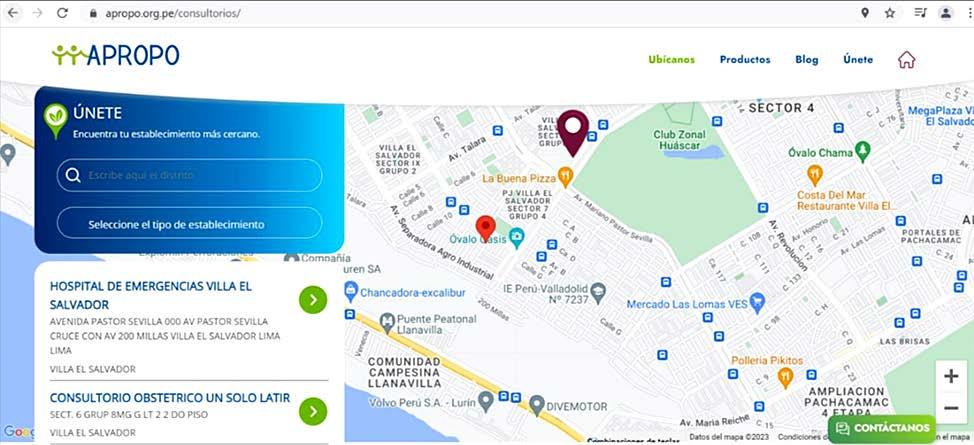Click MegaPlaza Villa El Salvador label
The image size is (974, 445).
940,116
